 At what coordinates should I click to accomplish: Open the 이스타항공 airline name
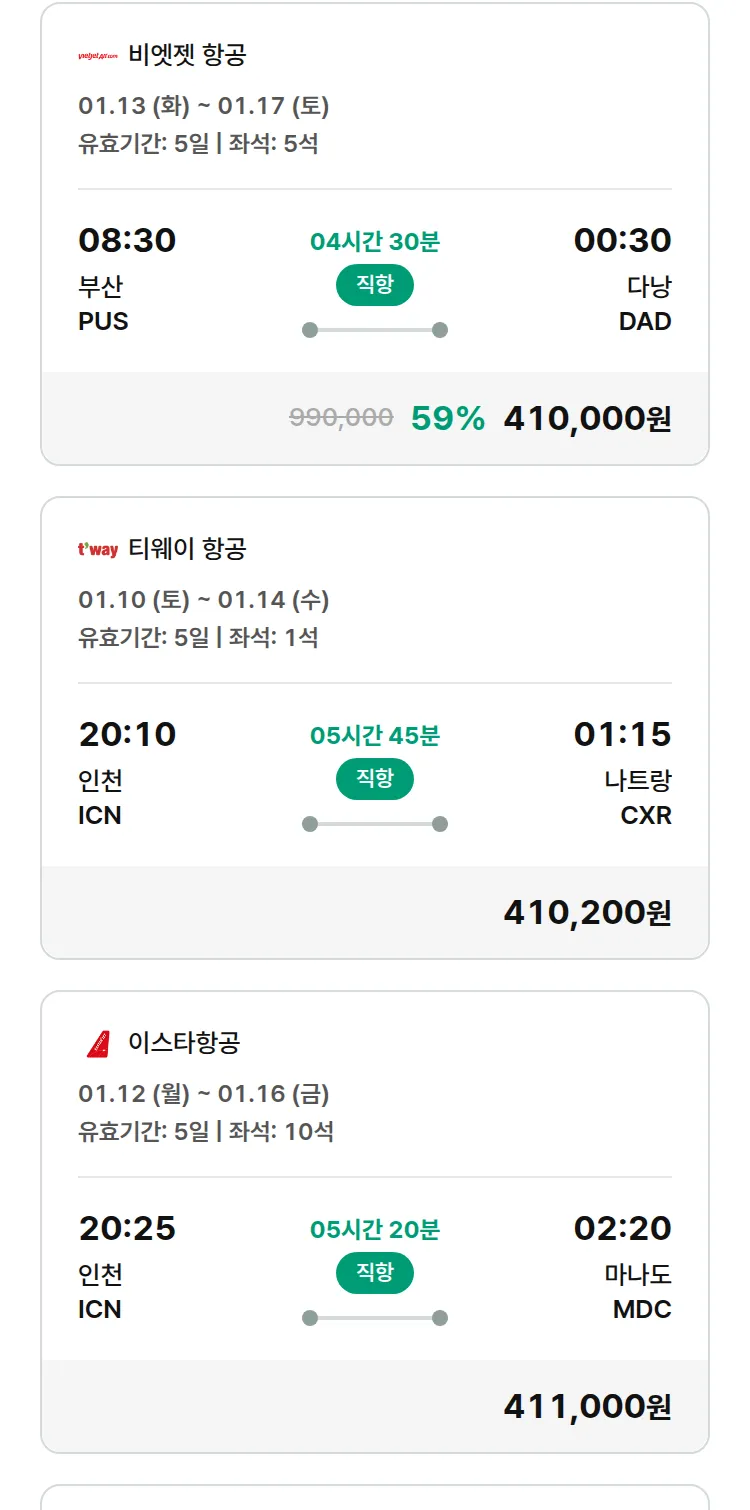[184, 1043]
